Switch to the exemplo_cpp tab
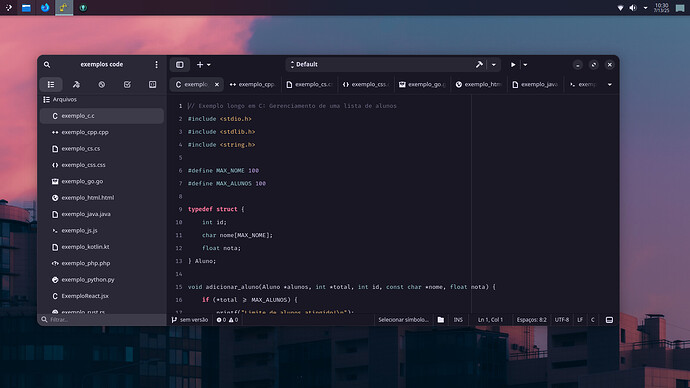This screenshot has width=690, height=388. [x=253, y=84]
